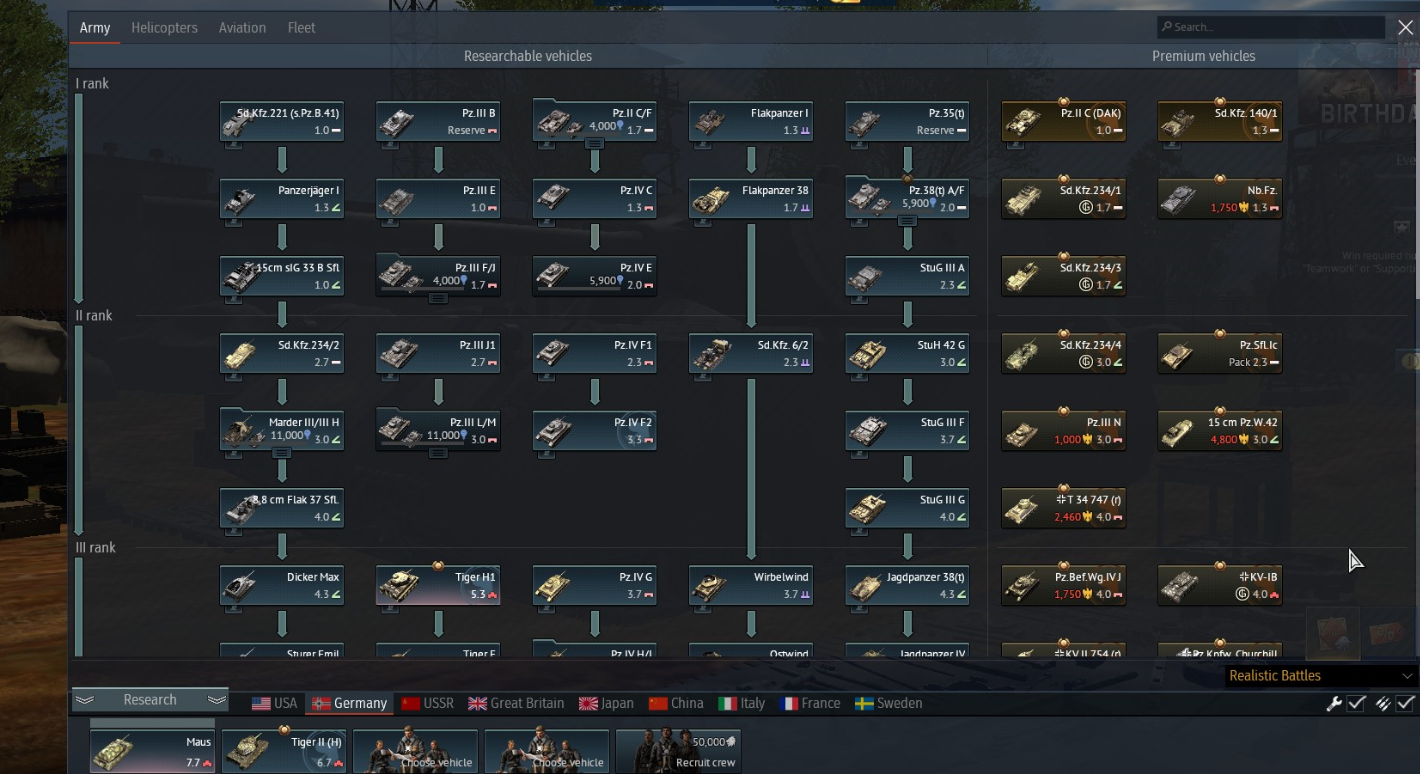
Task: Click the Sweden flag icon
Action: pyautogui.click(x=861, y=703)
